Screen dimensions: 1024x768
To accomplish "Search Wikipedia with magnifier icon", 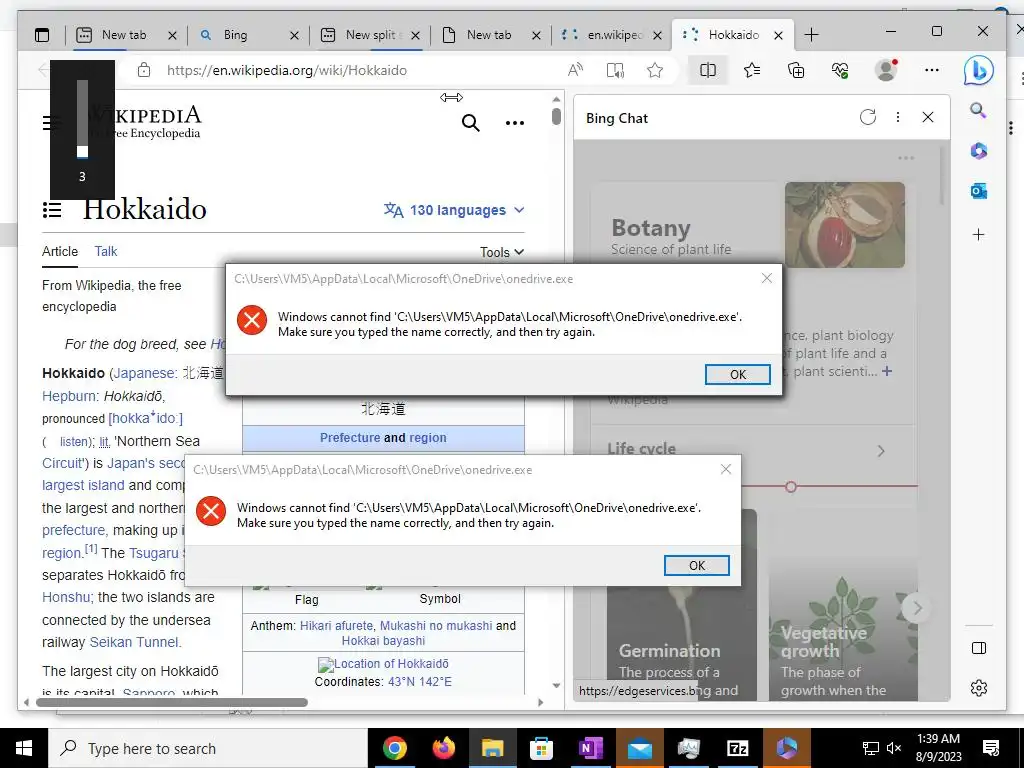I will point(471,122).
